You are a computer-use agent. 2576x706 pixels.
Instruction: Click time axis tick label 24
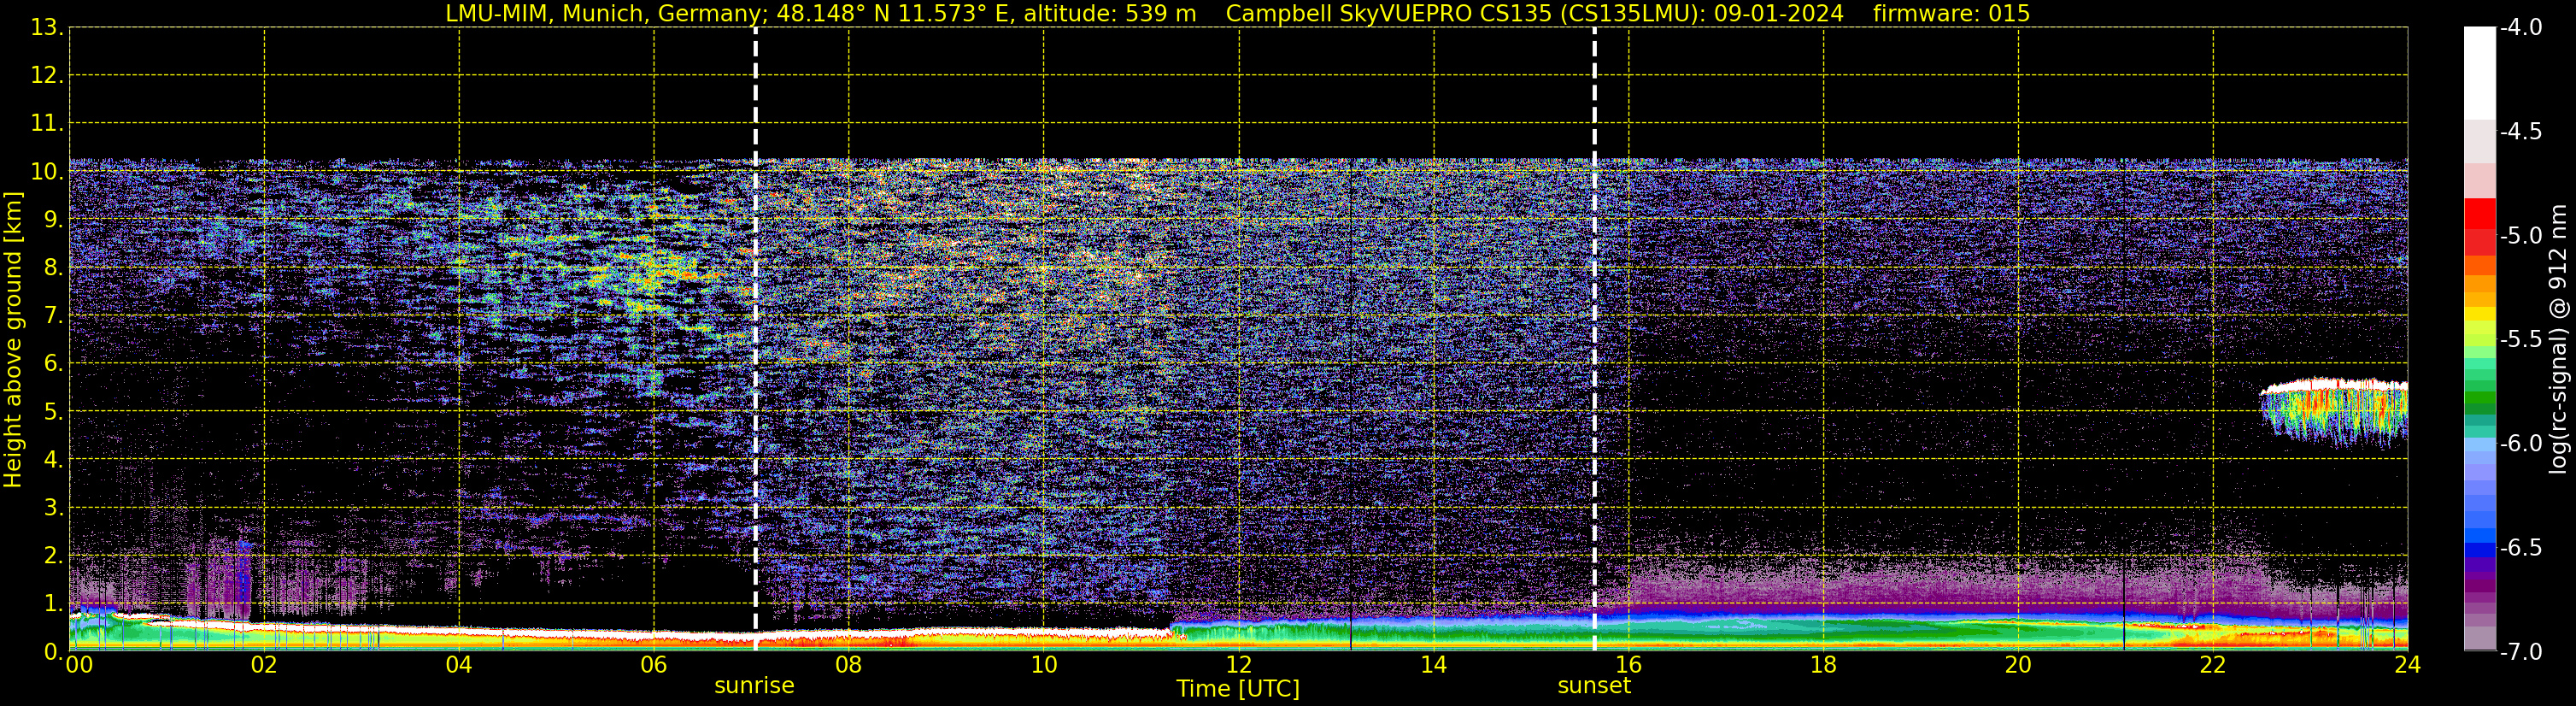point(2407,665)
